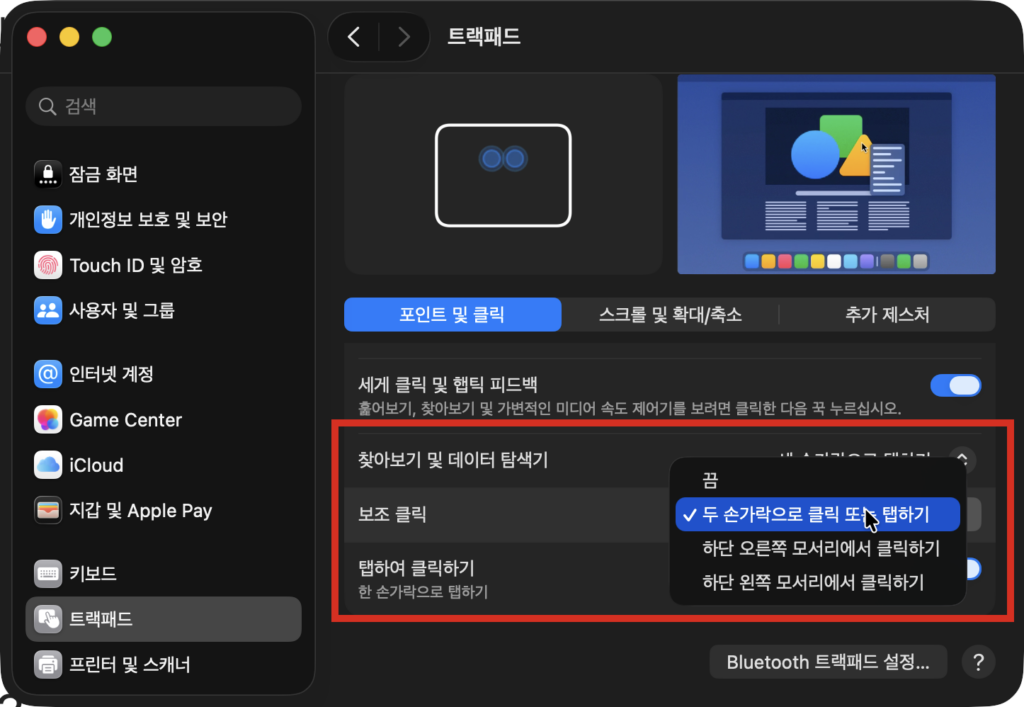This screenshot has height=707, width=1024.
Task: Click the desktop demo video preview
Action: coord(836,174)
